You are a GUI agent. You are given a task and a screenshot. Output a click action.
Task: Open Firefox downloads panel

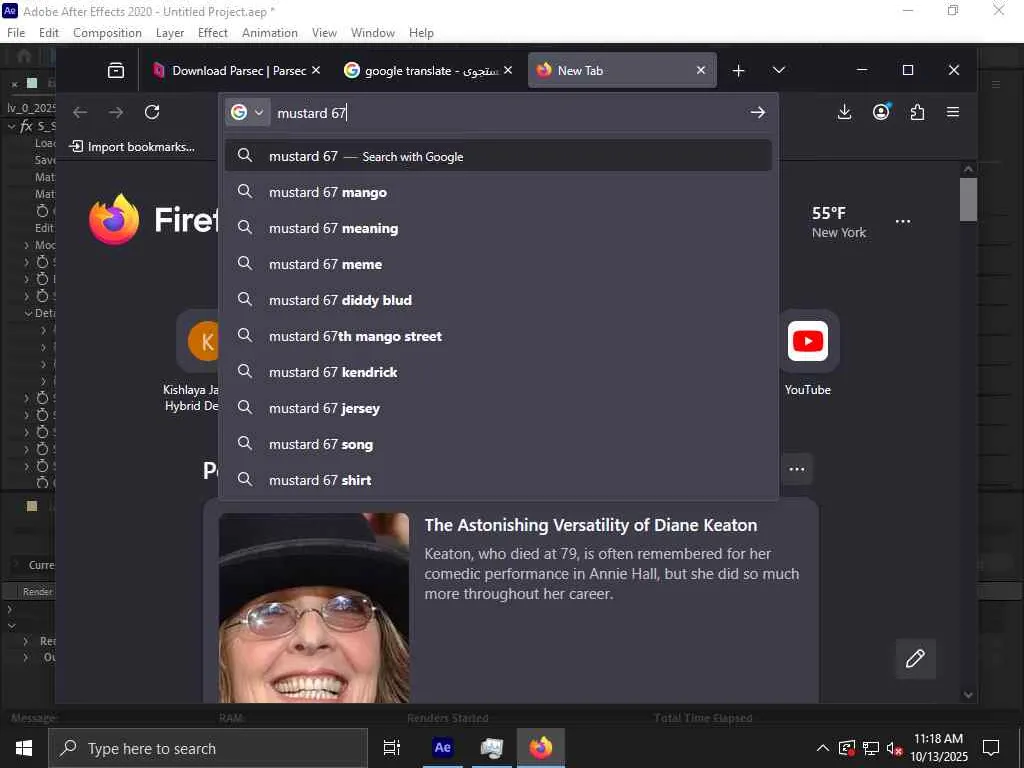coord(844,112)
